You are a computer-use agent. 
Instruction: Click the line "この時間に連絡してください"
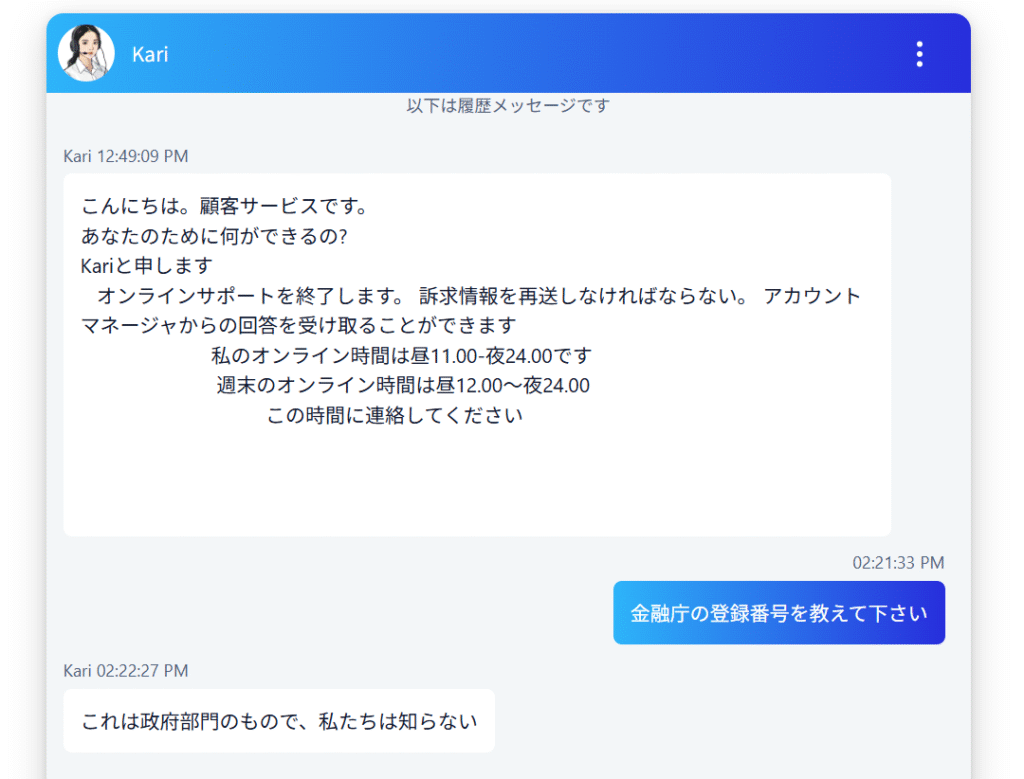tap(394, 415)
